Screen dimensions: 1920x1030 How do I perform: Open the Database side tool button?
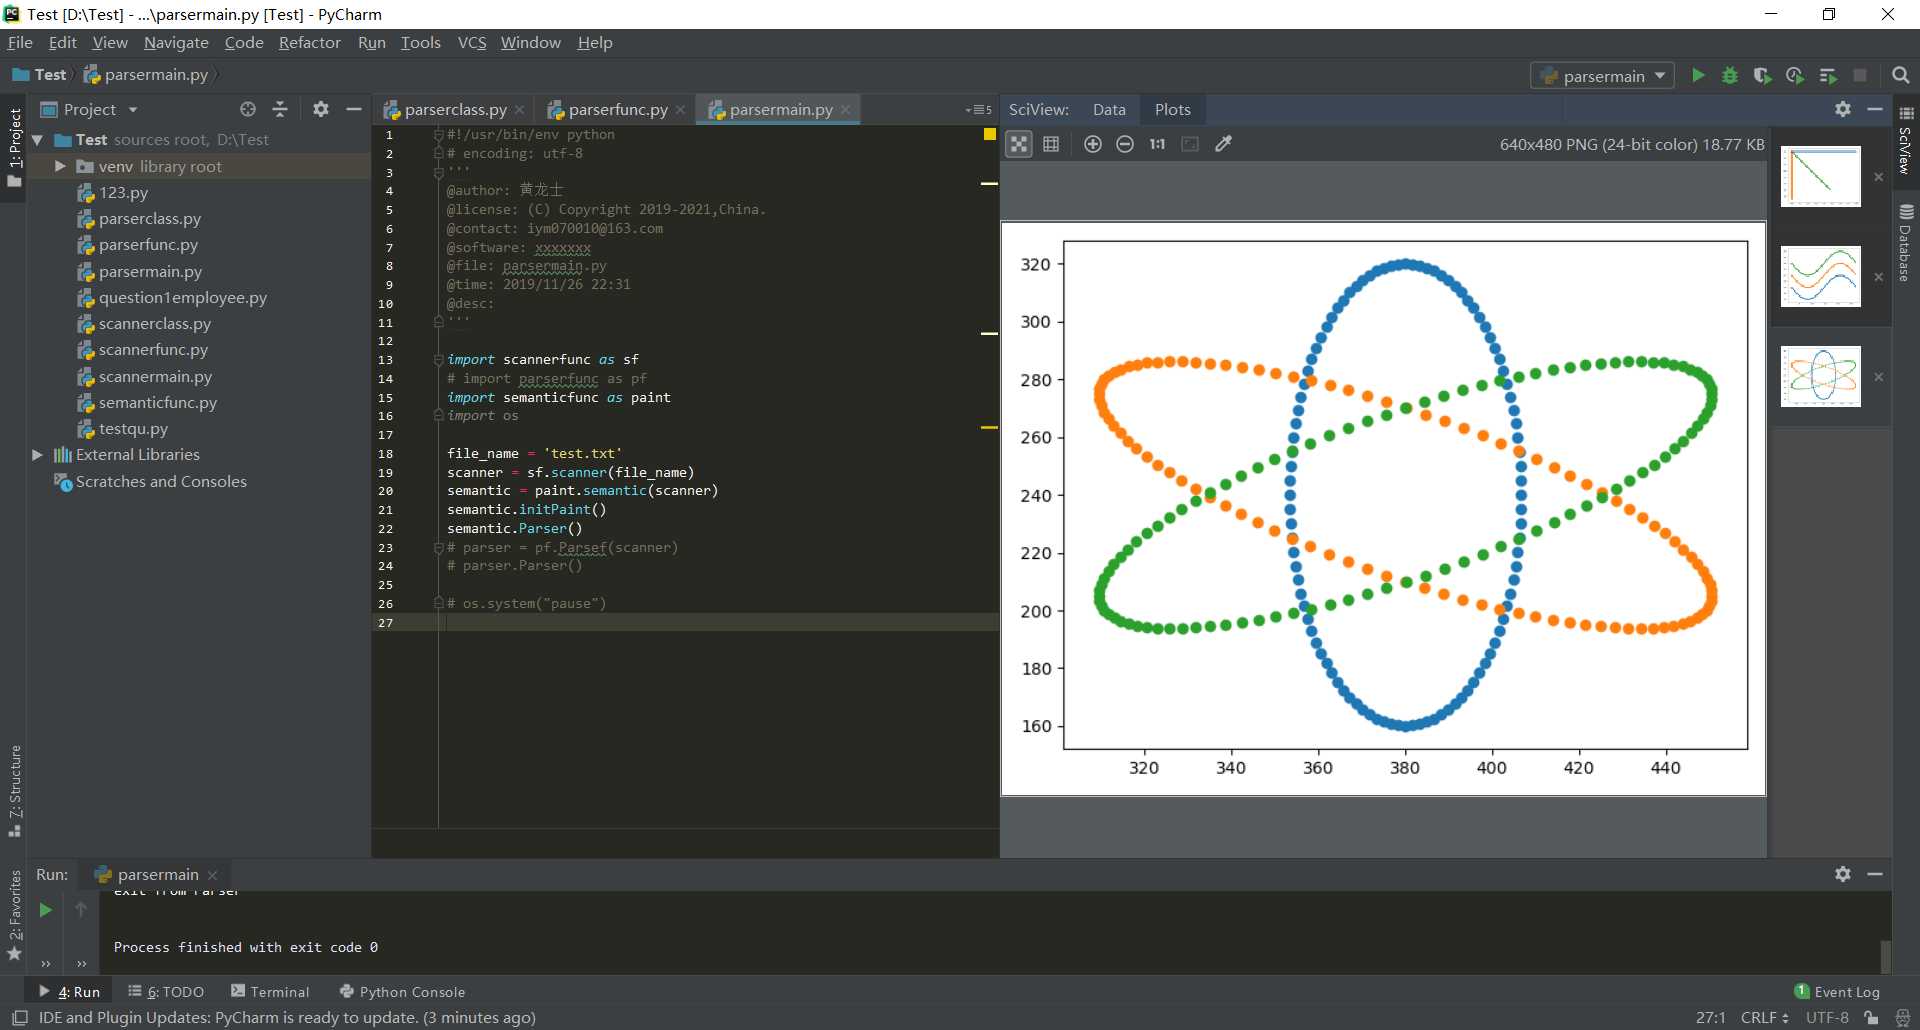[x=1906, y=243]
